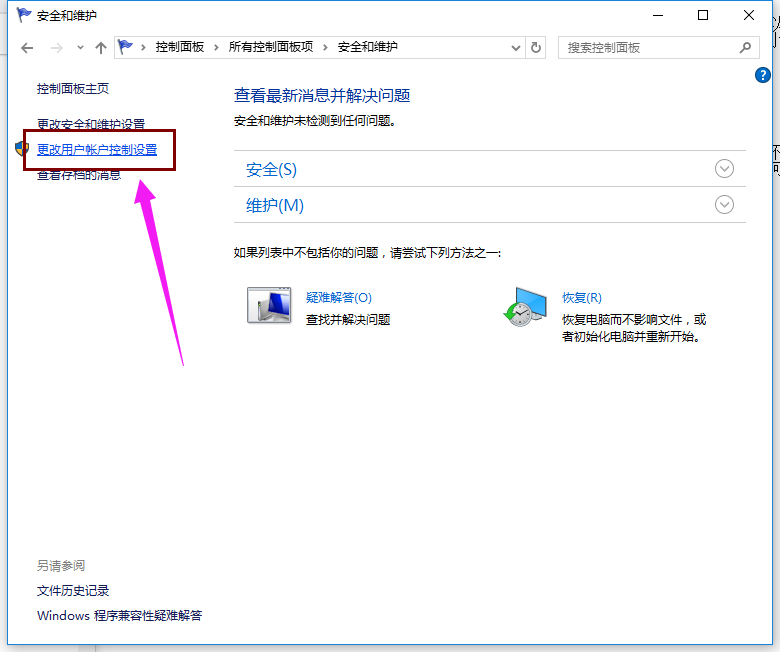The width and height of the screenshot is (780, 652).
Task: Go up one level with the up arrow
Action: point(100,48)
